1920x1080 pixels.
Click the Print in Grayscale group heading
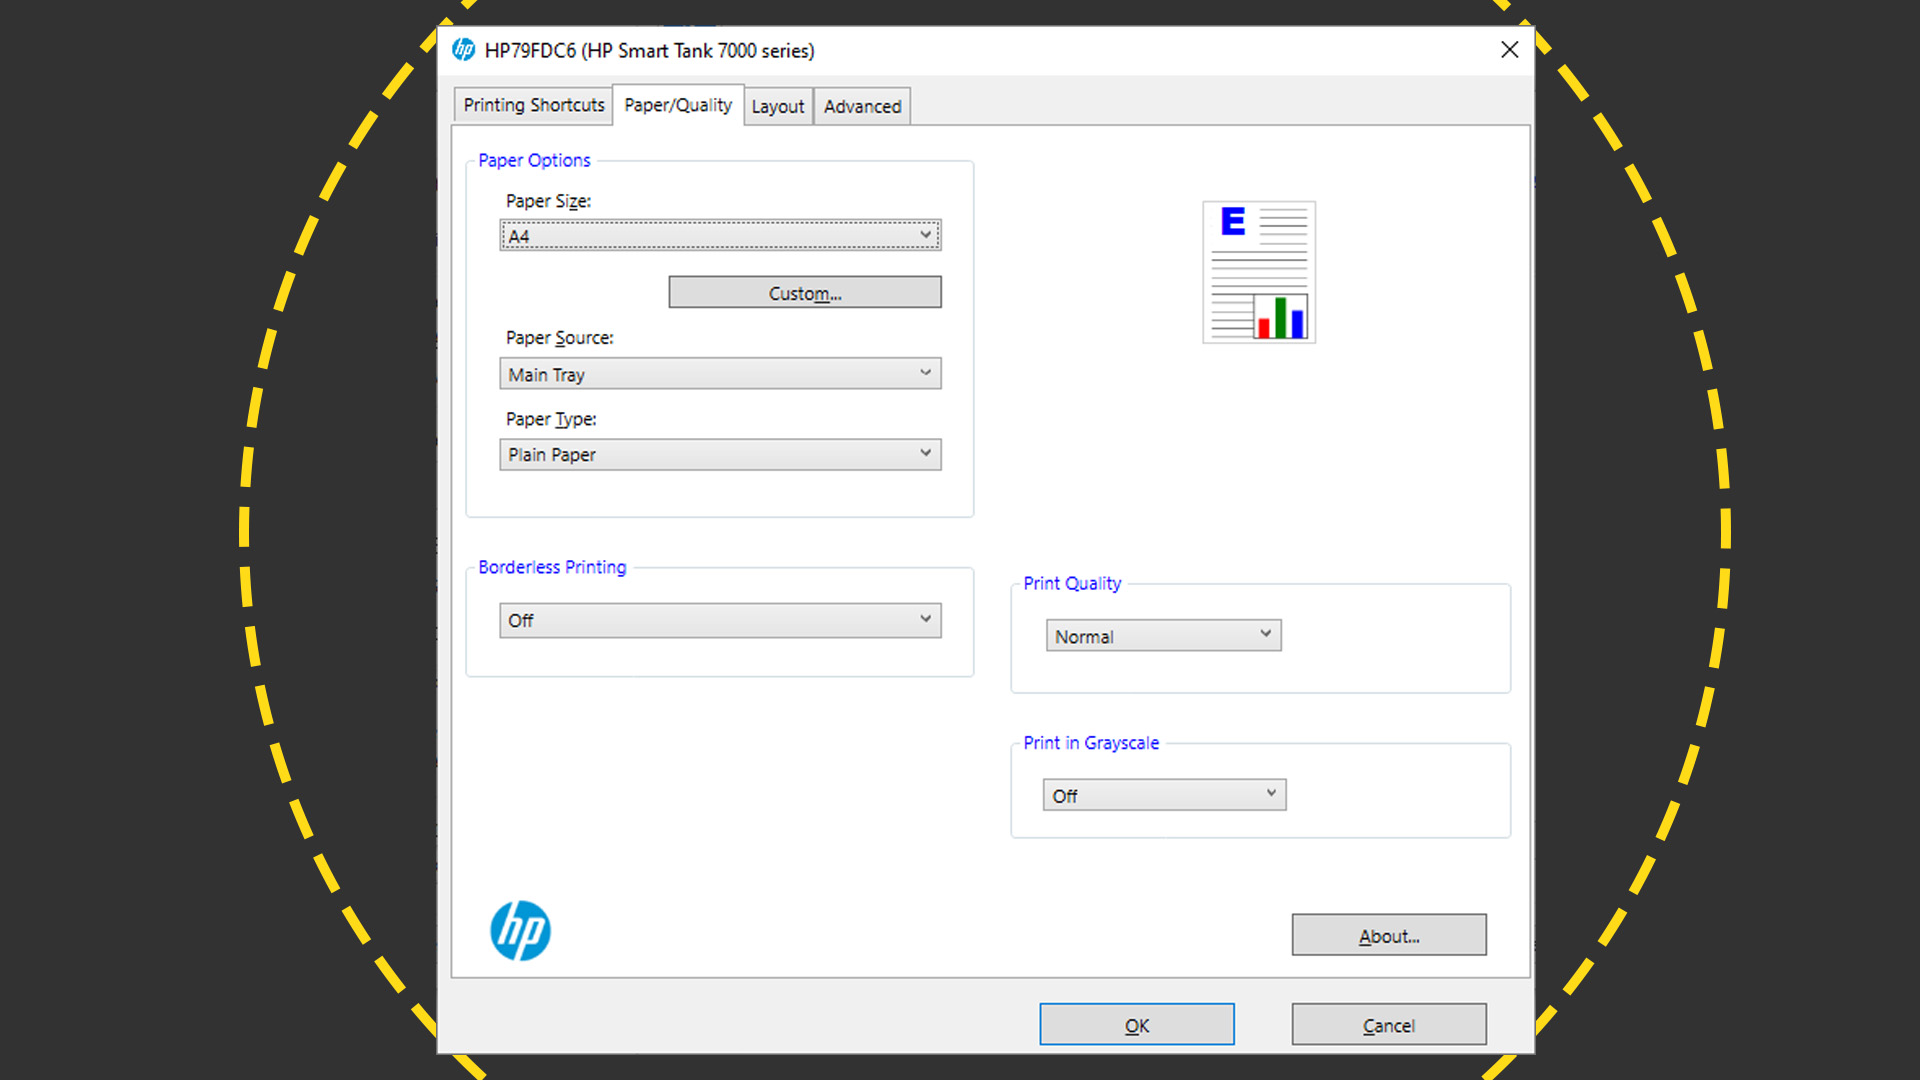point(1091,743)
